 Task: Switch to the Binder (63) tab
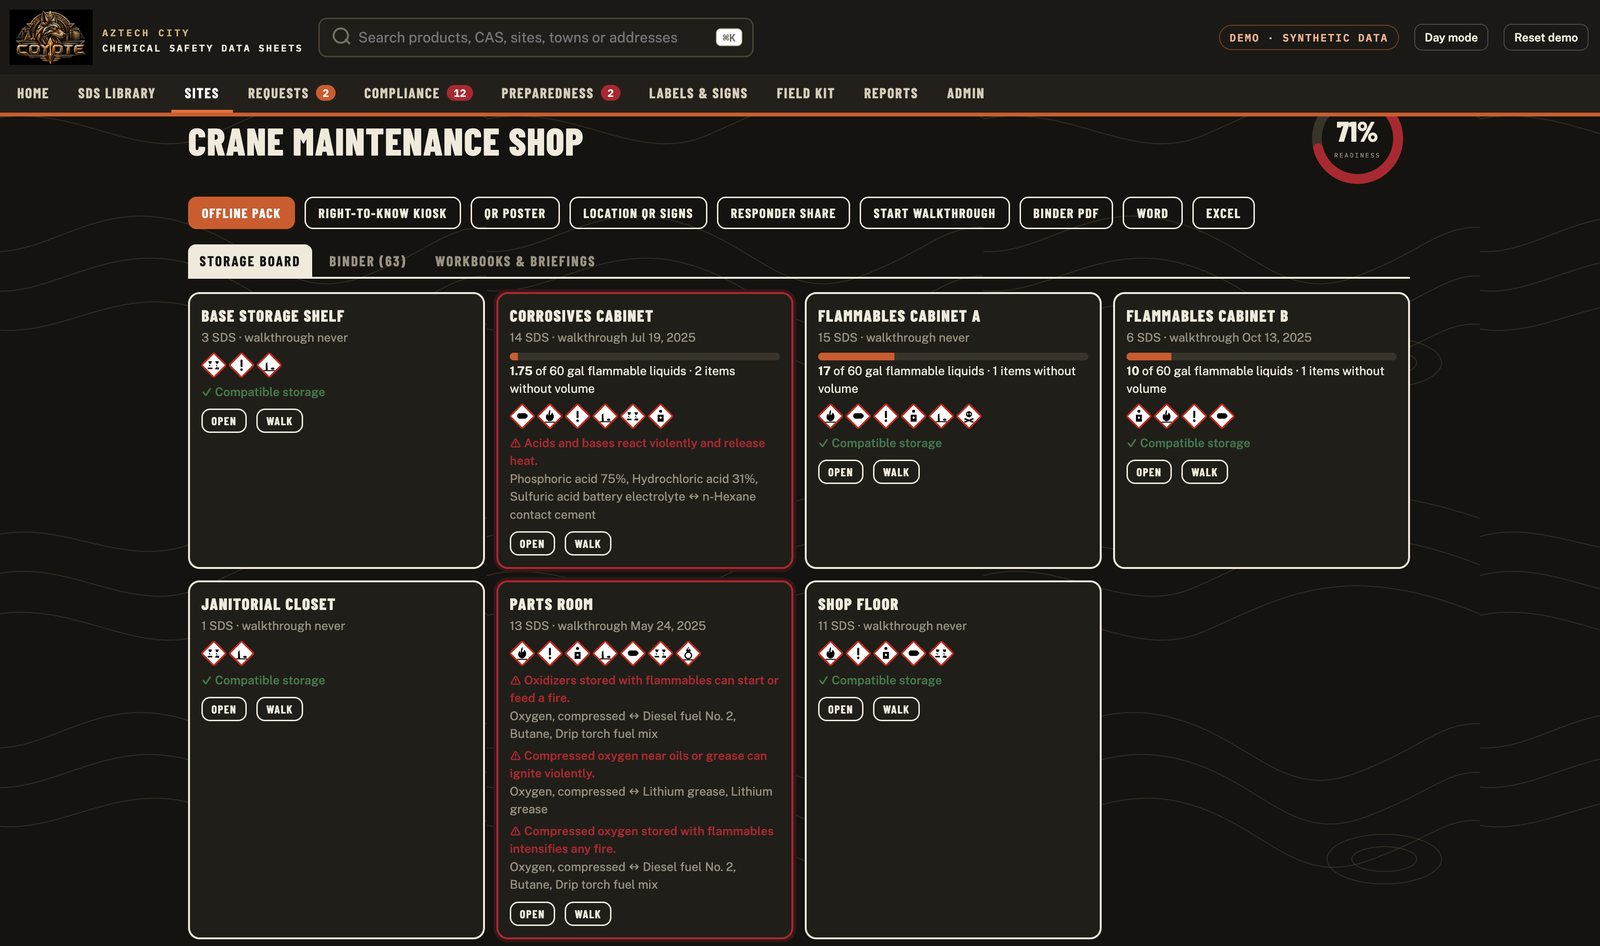point(367,261)
